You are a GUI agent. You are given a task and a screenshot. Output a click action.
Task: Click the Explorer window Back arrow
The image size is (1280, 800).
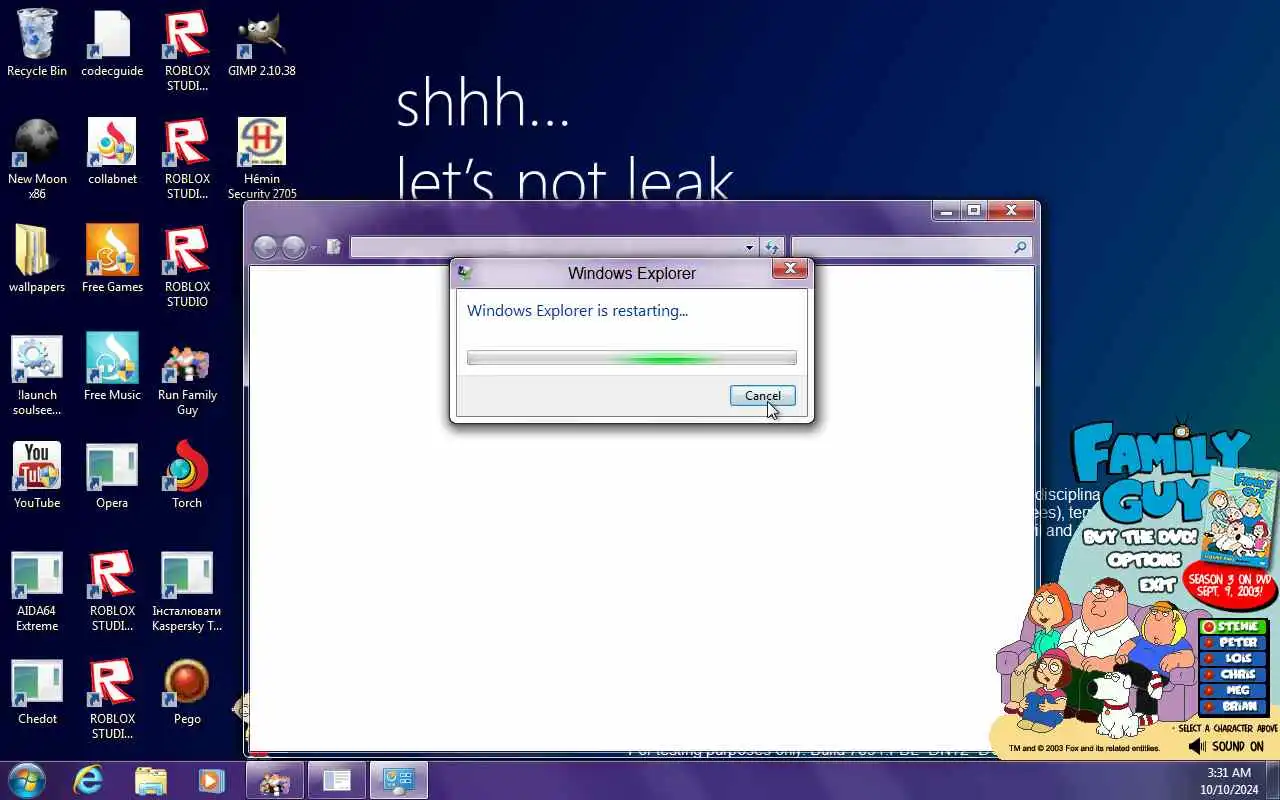tap(265, 247)
